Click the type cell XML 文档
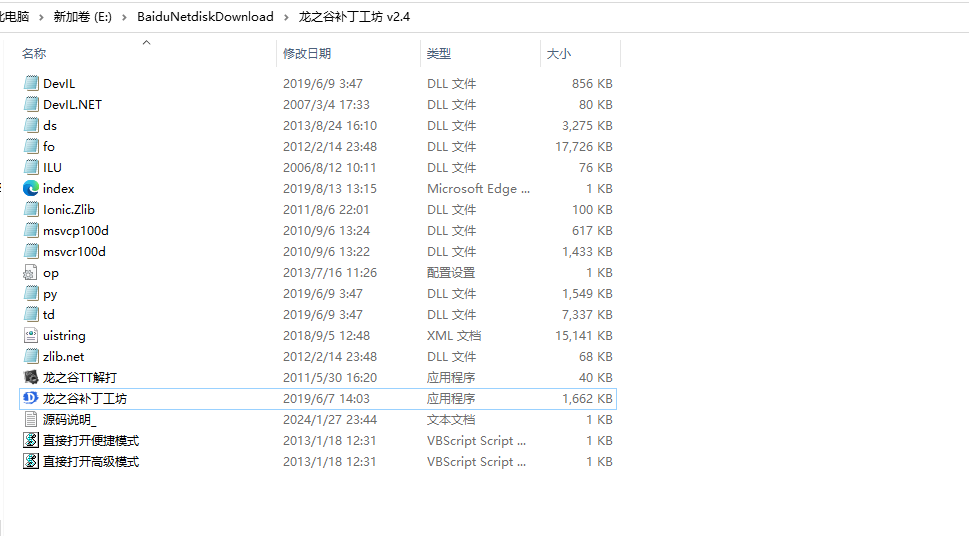Viewport: 969px width, 536px height. click(x=454, y=336)
